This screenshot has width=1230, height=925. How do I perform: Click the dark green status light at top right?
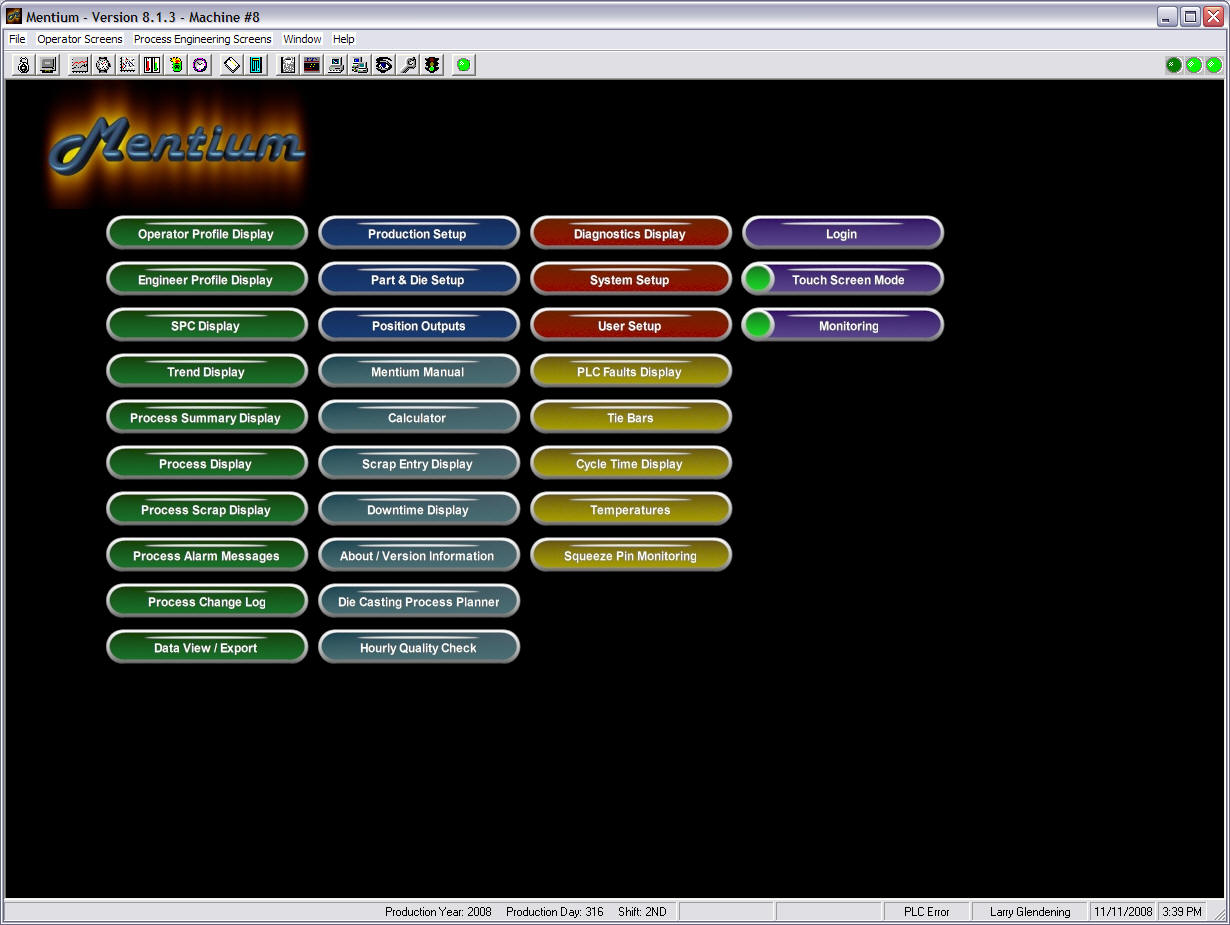pyautogui.click(x=1174, y=65)
